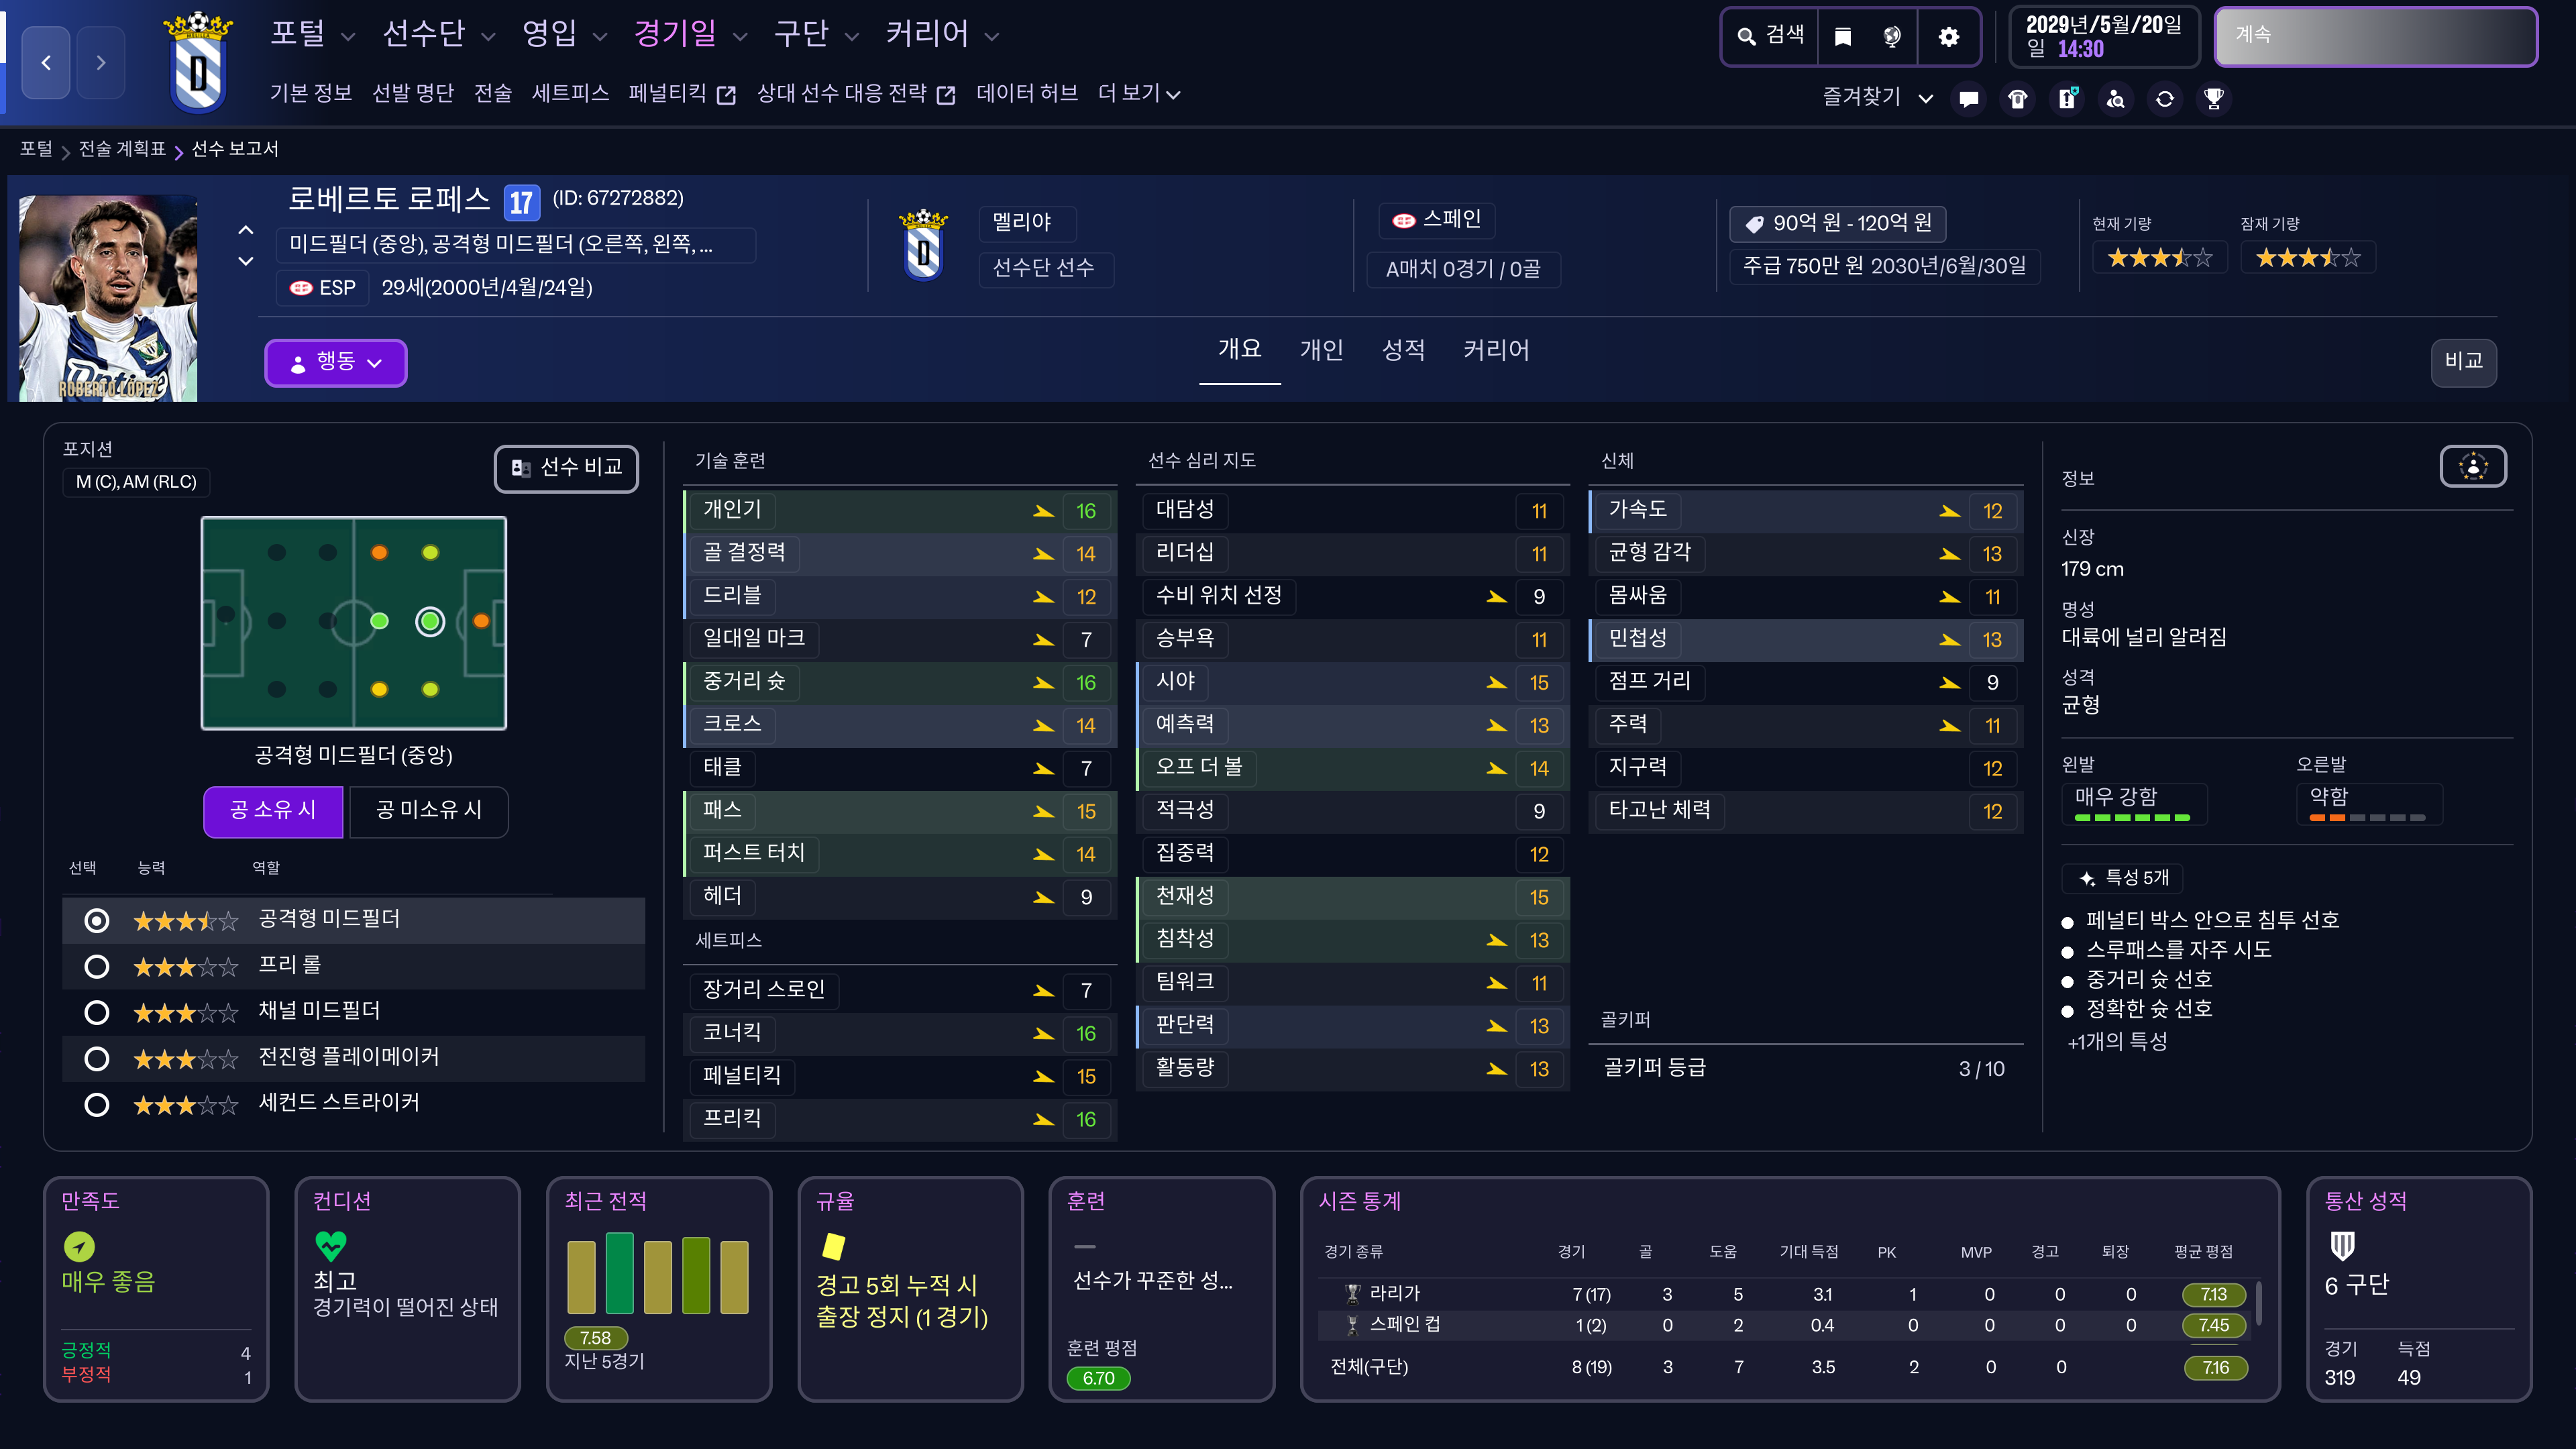Open the 즐겨찾기 favorites dropdown
This screenshot has height=1449, width=2576.
[1876, 97]
